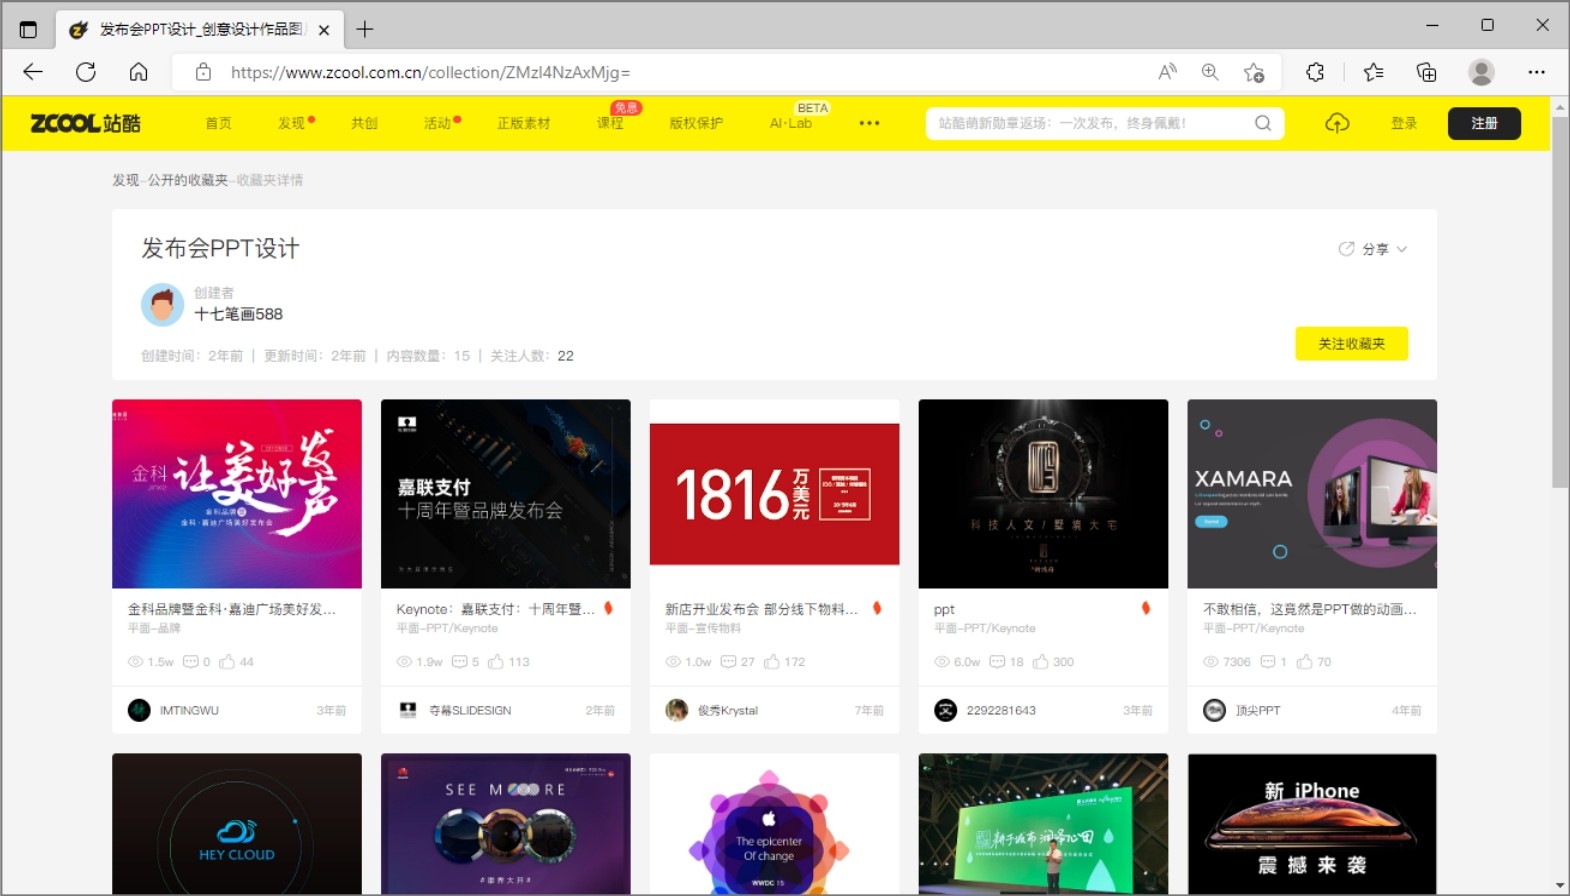Viewport: 1570px width, 896px height.
Task: Open the upload cloud icon
Action: [1337, 123]
